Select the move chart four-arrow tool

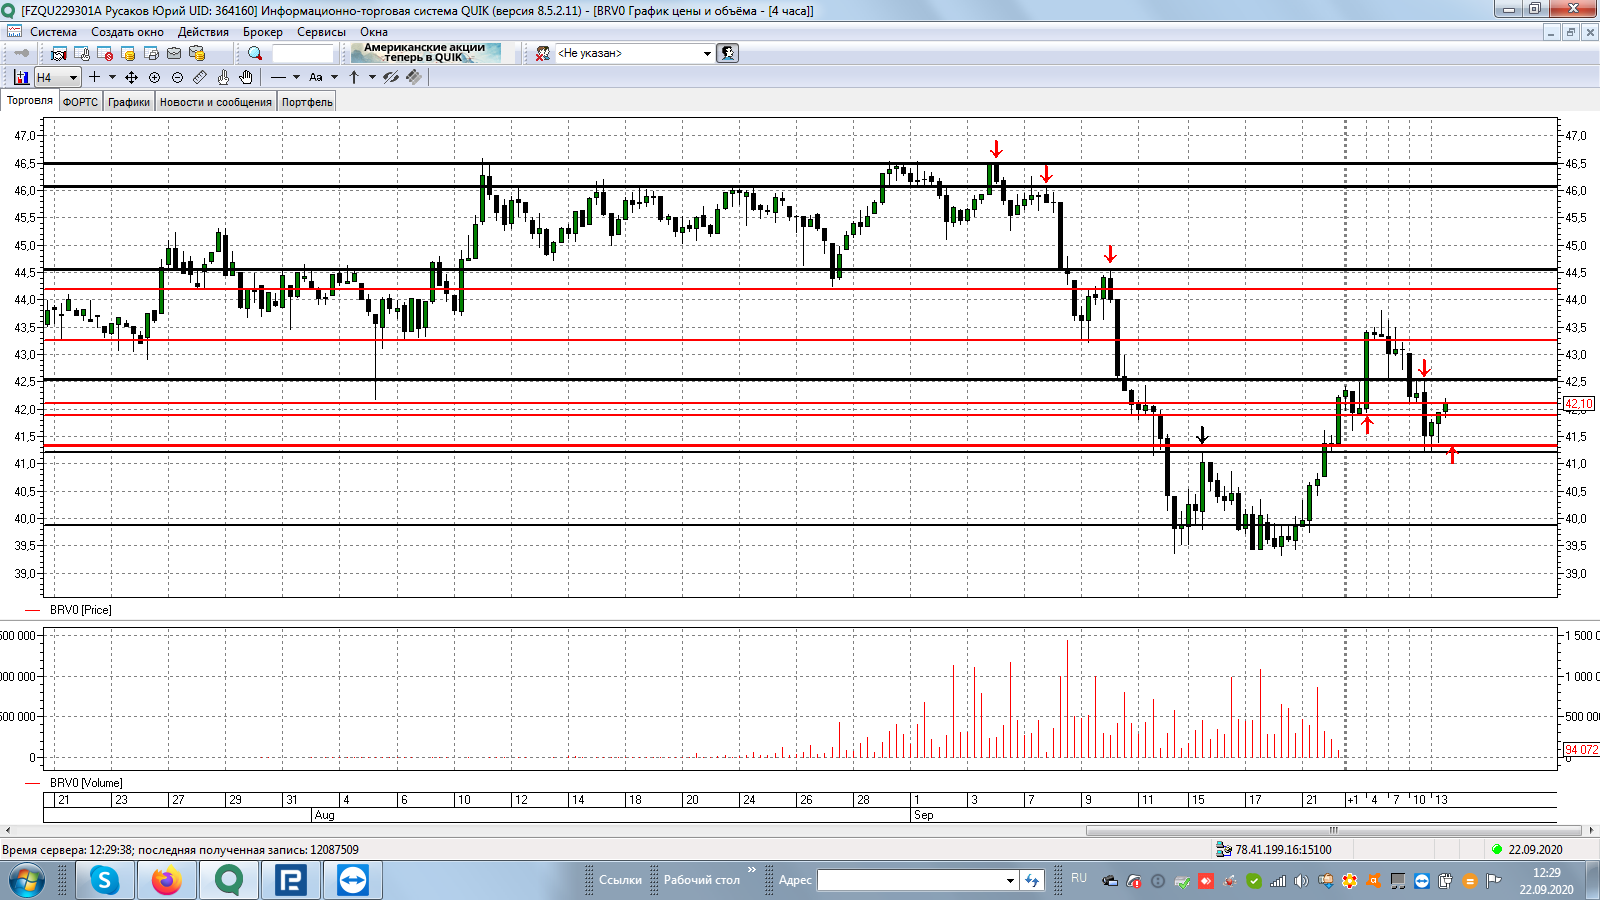(131, 77)
